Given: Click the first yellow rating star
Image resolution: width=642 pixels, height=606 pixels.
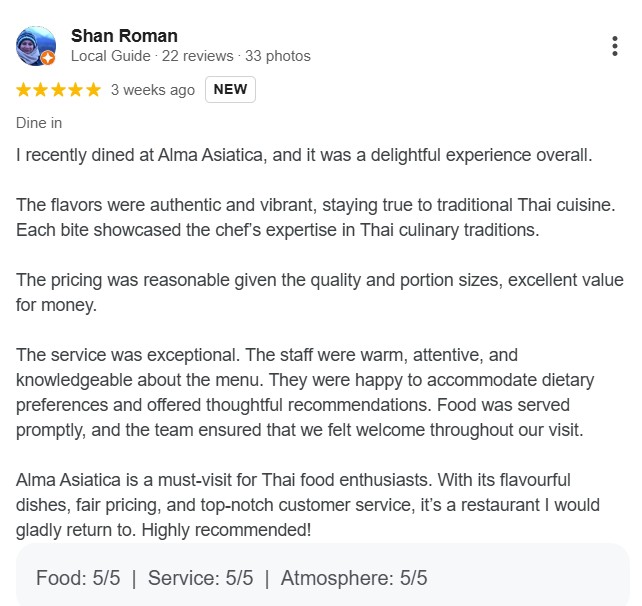Looking at the screenshot, I should [24, 90].
